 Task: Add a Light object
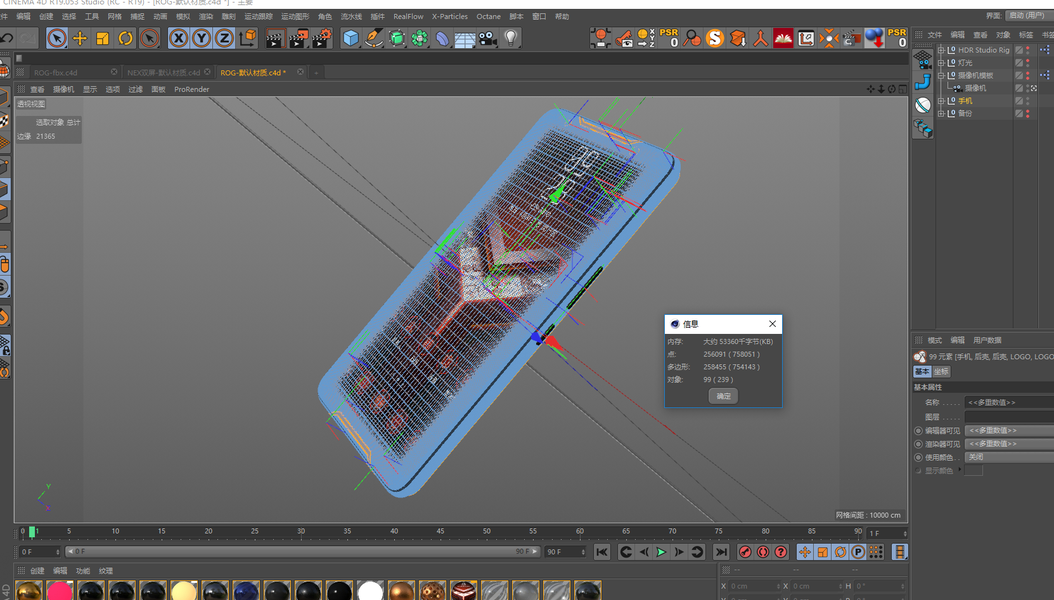(x=511, y=38)
